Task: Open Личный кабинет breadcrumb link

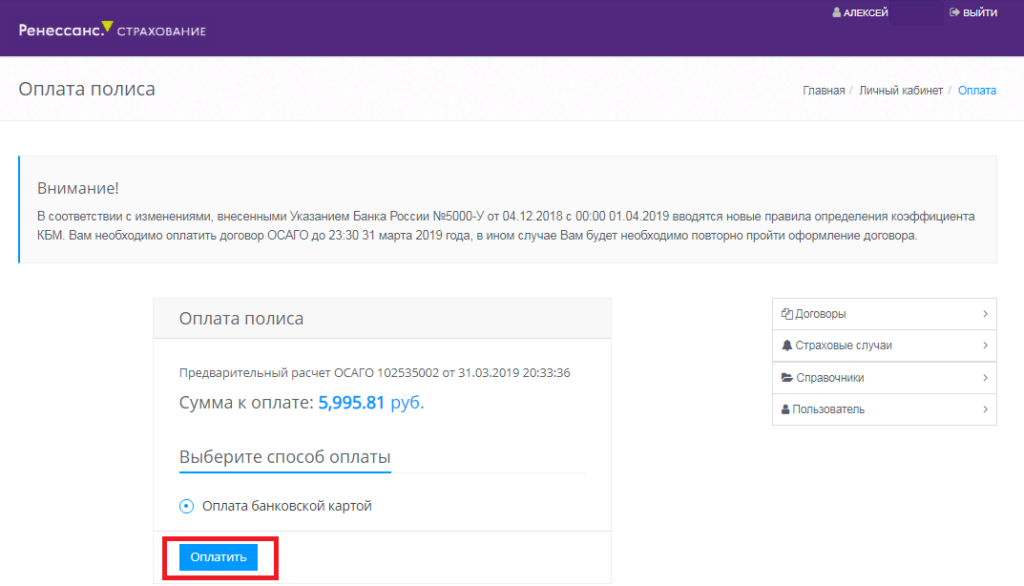Action: [x=900, y=91]
